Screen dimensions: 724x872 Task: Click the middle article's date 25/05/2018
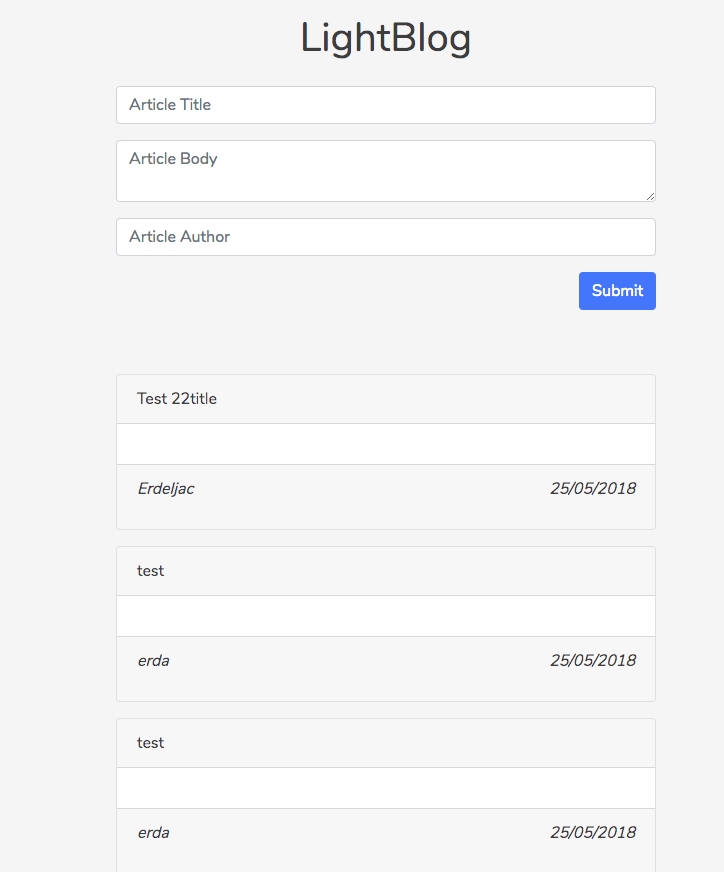(x=592, y=661)
